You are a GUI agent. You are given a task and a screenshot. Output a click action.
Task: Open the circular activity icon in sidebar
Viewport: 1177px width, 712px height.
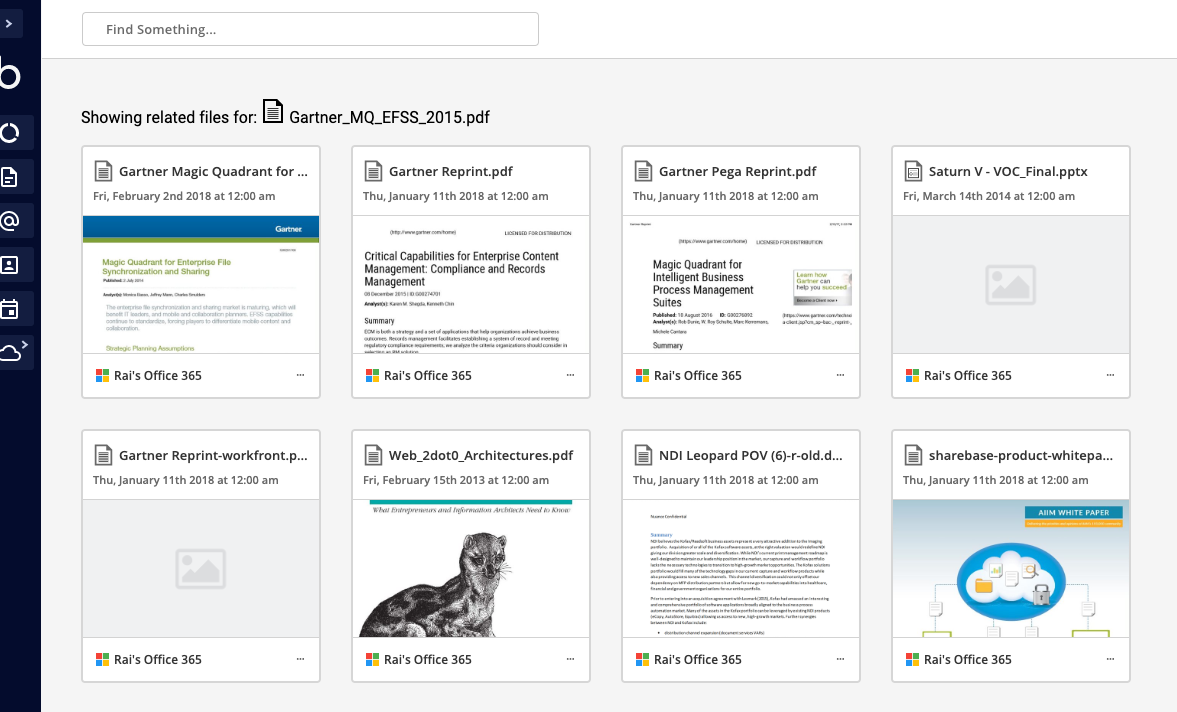tap(10, 134)
